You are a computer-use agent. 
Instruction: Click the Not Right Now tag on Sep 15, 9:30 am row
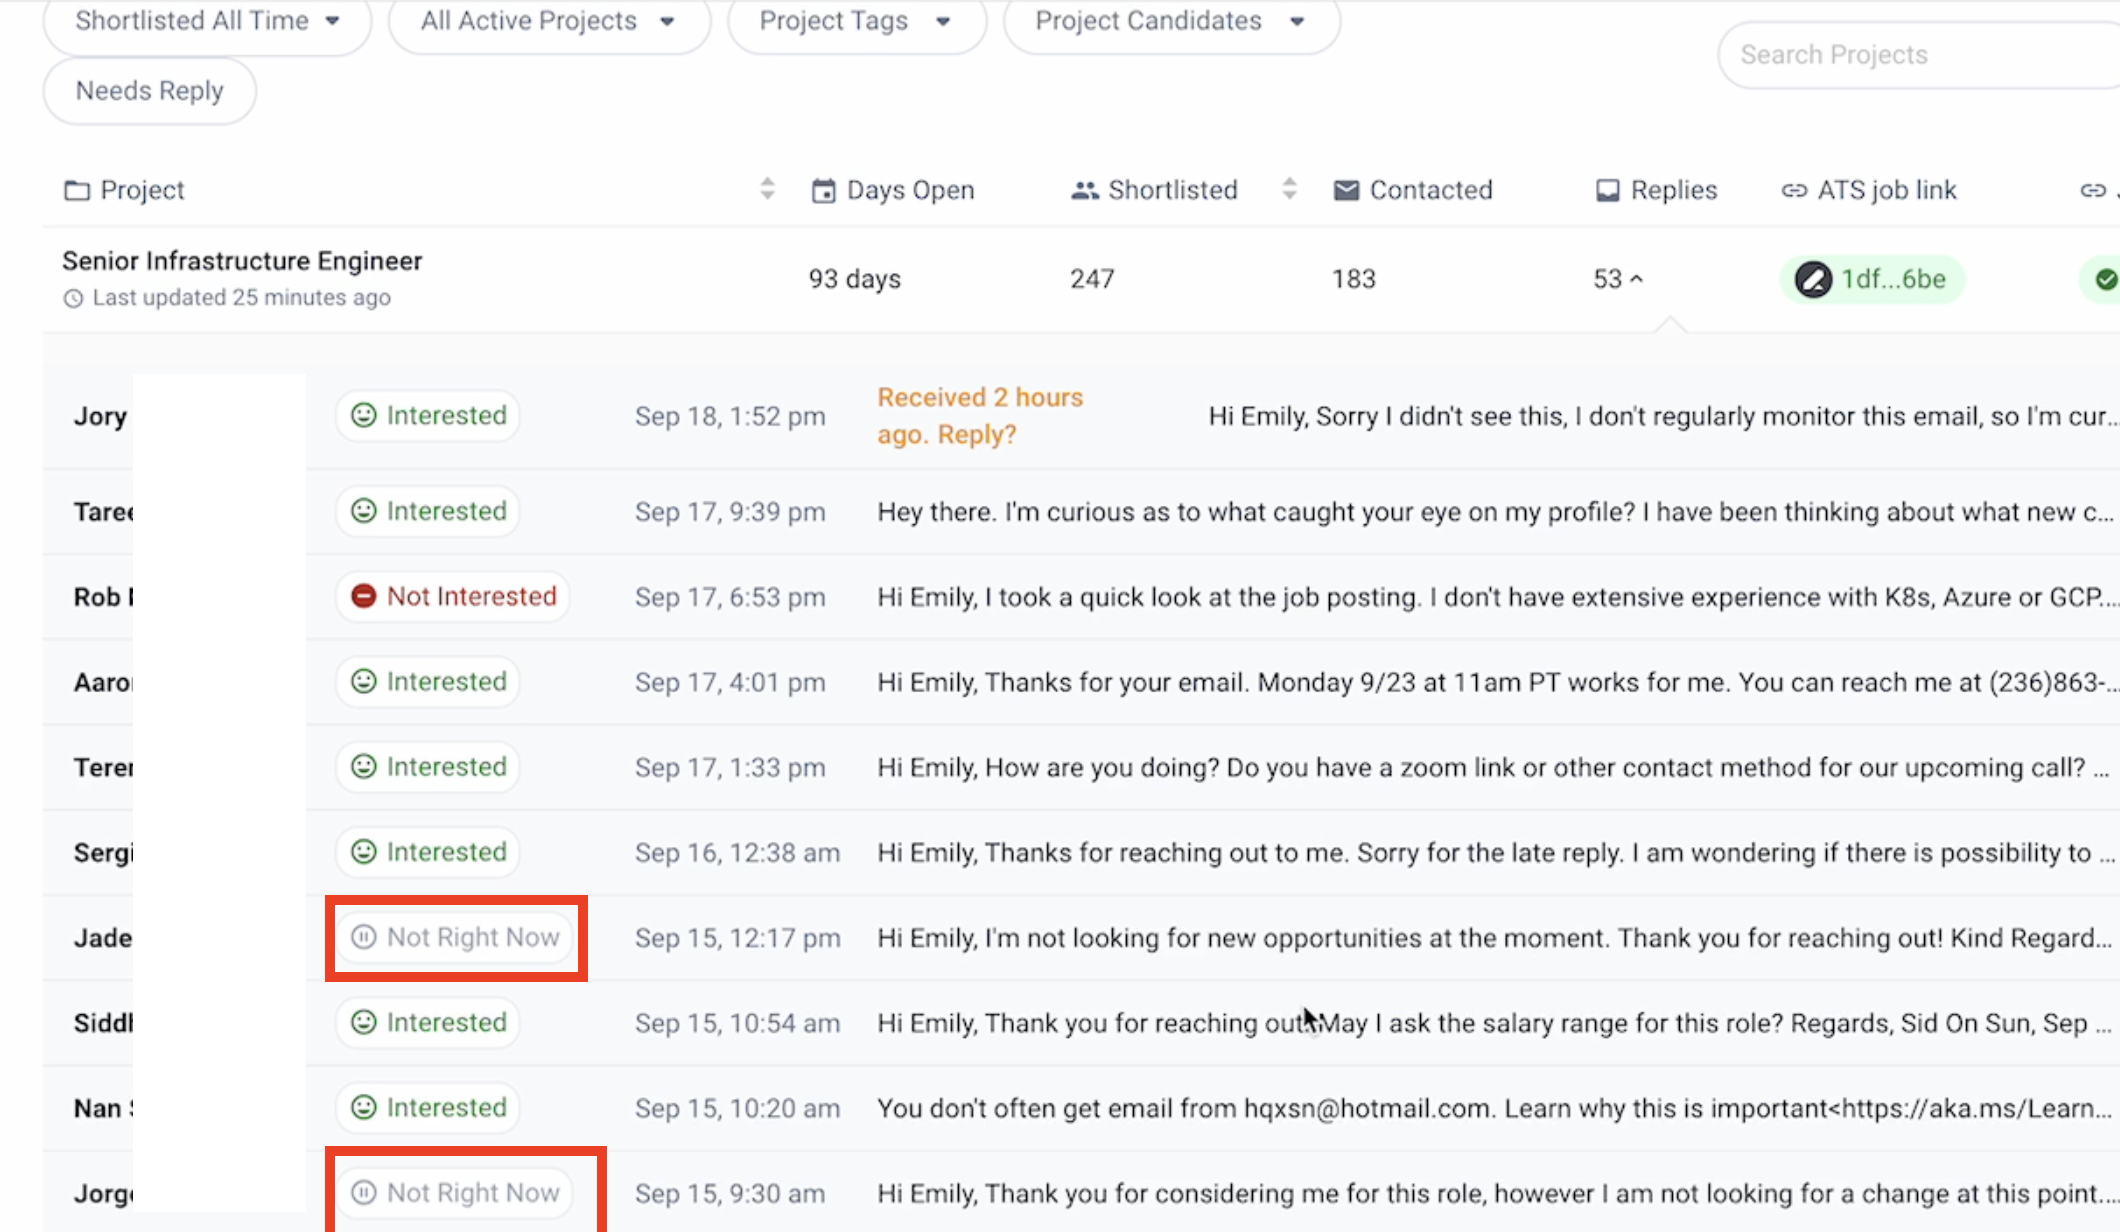455,1192
